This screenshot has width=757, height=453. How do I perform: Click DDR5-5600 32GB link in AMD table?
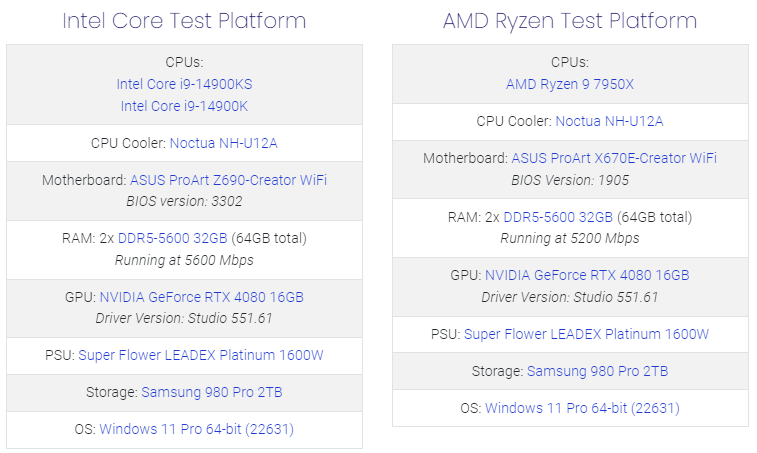558,217
